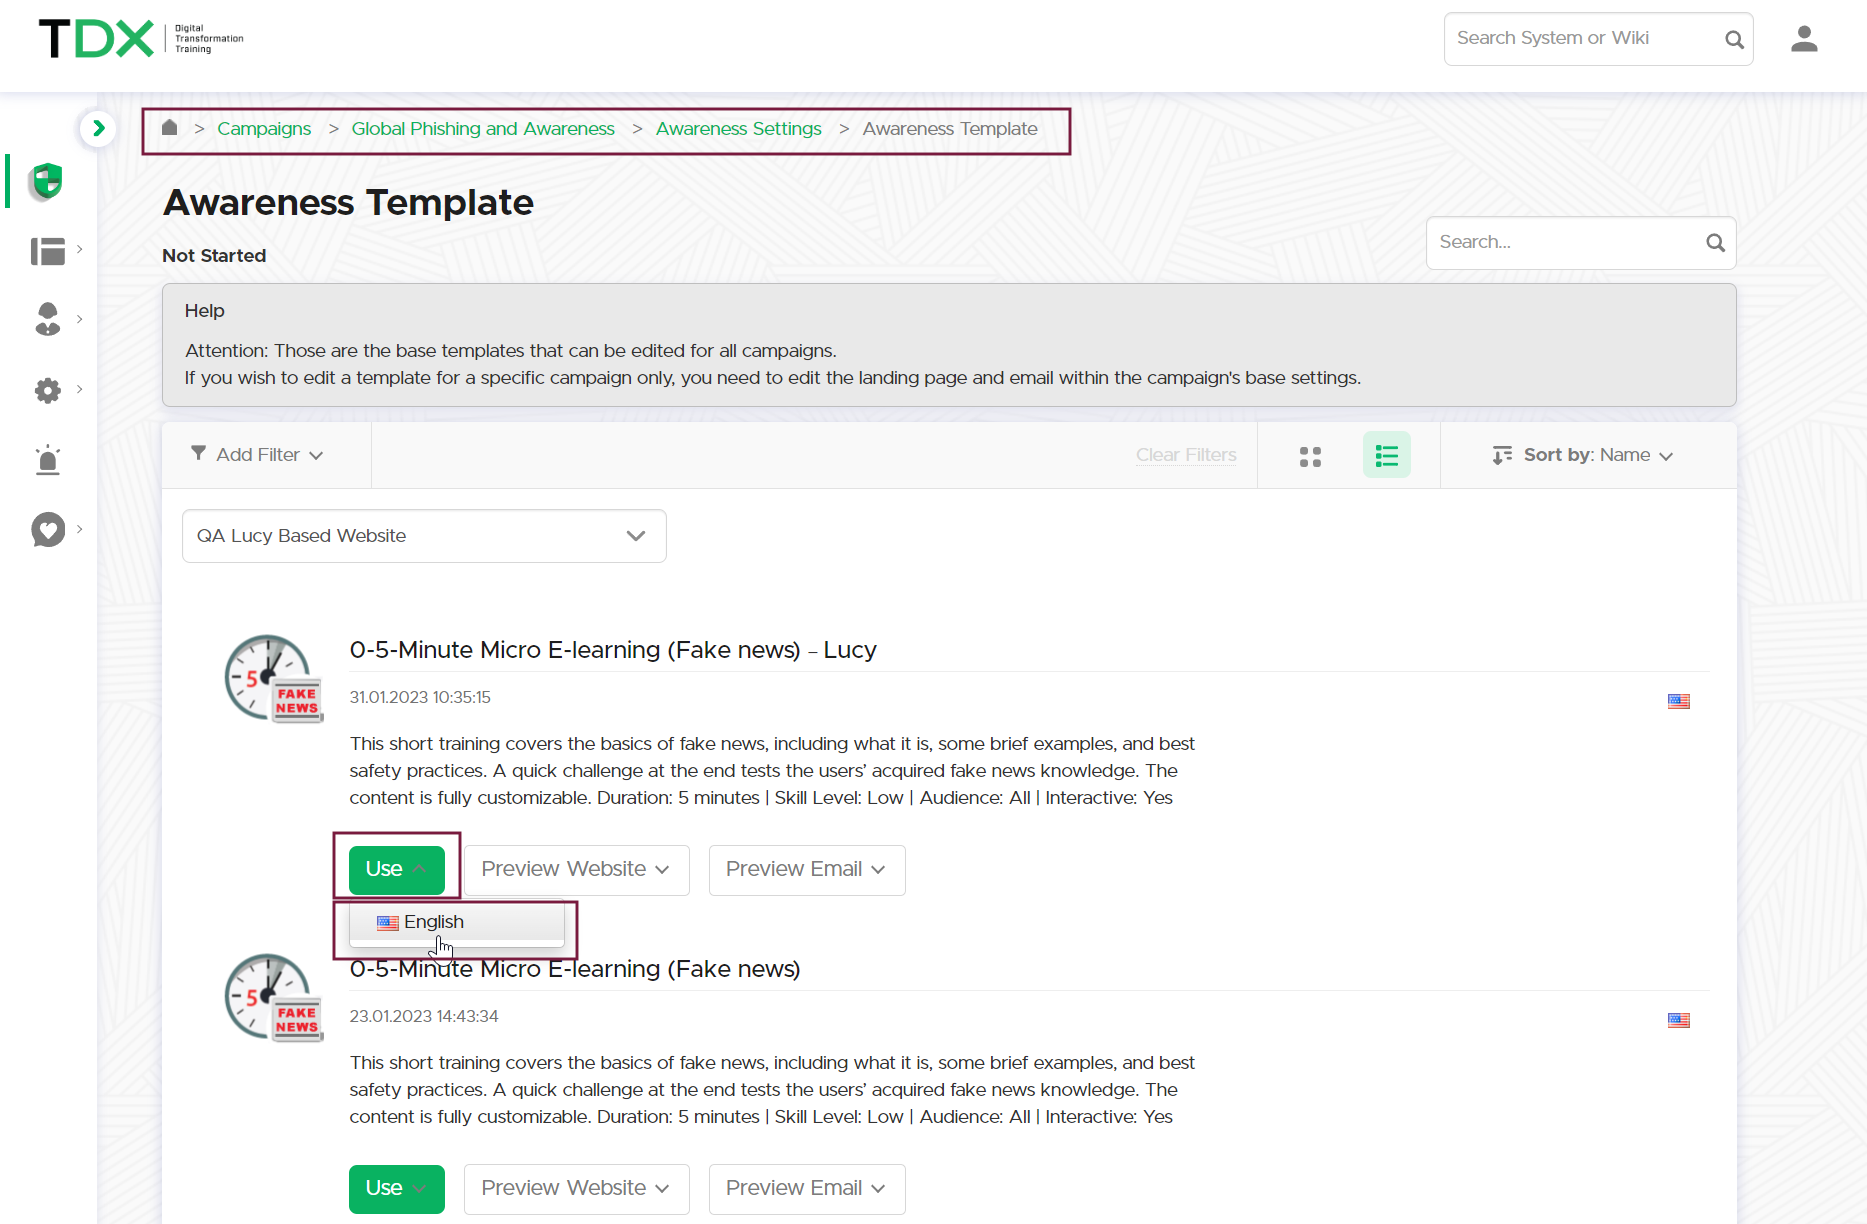This screenshot has height=1224, width=1867.
Task: Expand the QA Lucy Based Website dropdown
Action: point(424,536)
